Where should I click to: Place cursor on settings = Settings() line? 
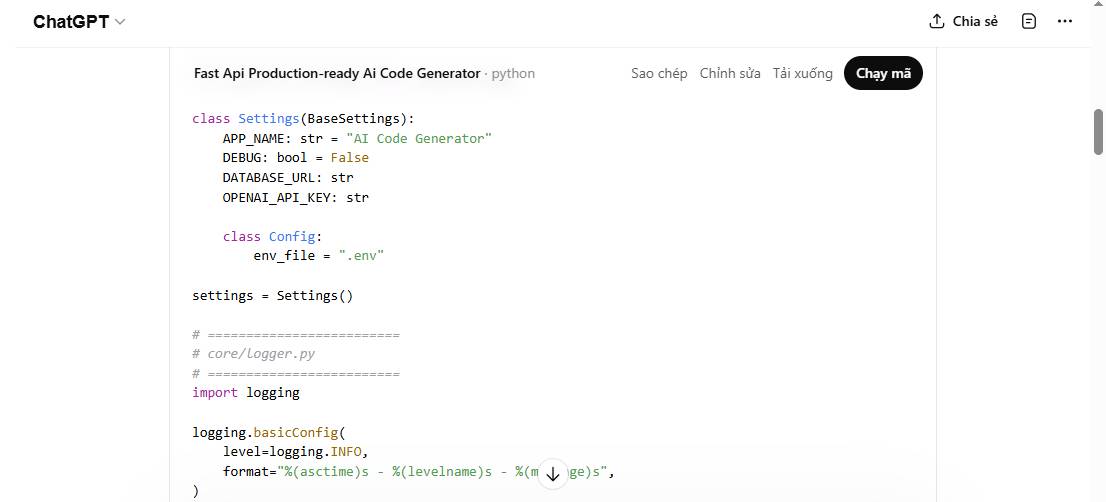click(x=272, y=295)
